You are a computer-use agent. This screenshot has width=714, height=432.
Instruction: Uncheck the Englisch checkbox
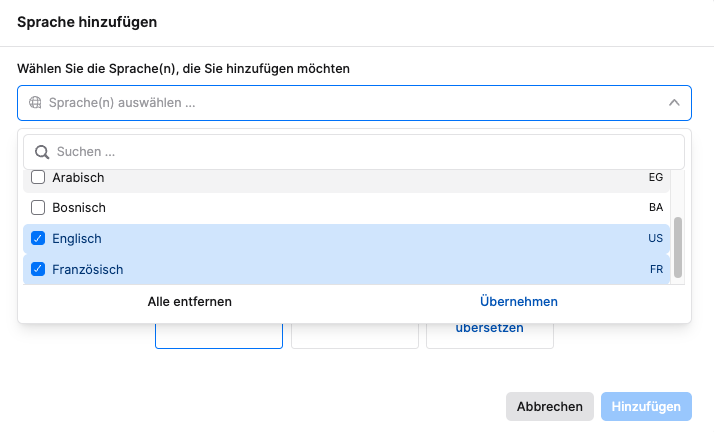coord(38,238)
